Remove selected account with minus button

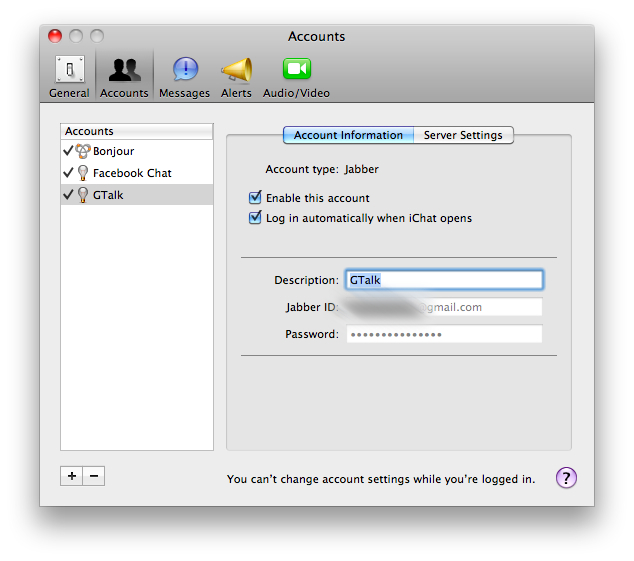point(94,476)
